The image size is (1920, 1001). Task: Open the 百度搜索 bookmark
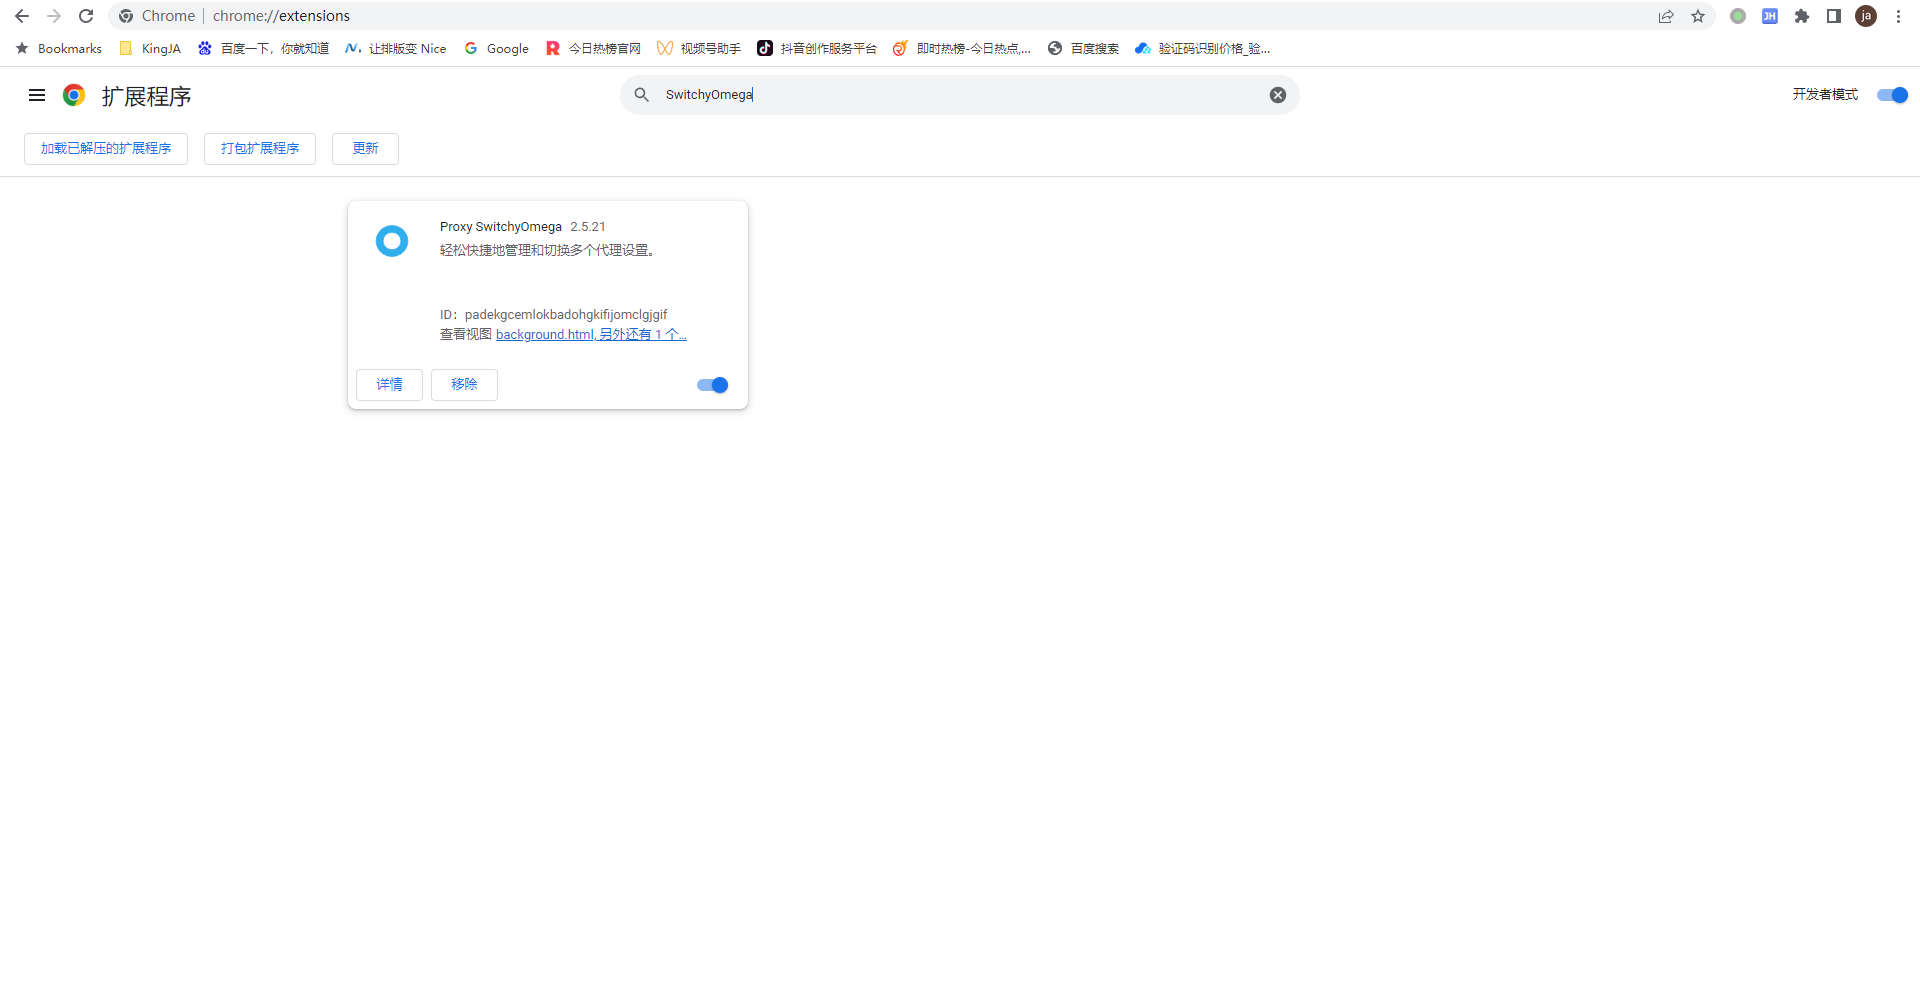(1084, 48)
